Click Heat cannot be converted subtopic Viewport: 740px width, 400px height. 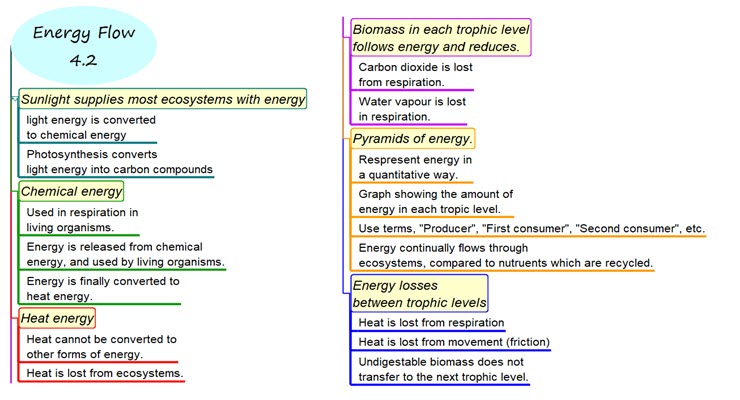click(101, 346)
